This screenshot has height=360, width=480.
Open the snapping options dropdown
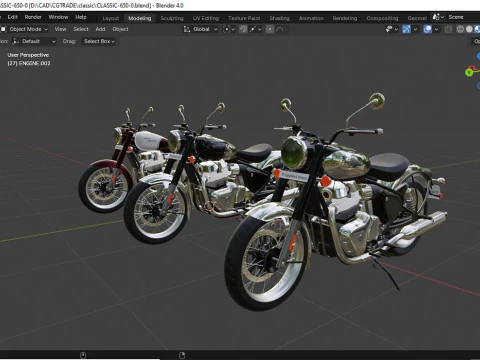[x=256, y=29]
